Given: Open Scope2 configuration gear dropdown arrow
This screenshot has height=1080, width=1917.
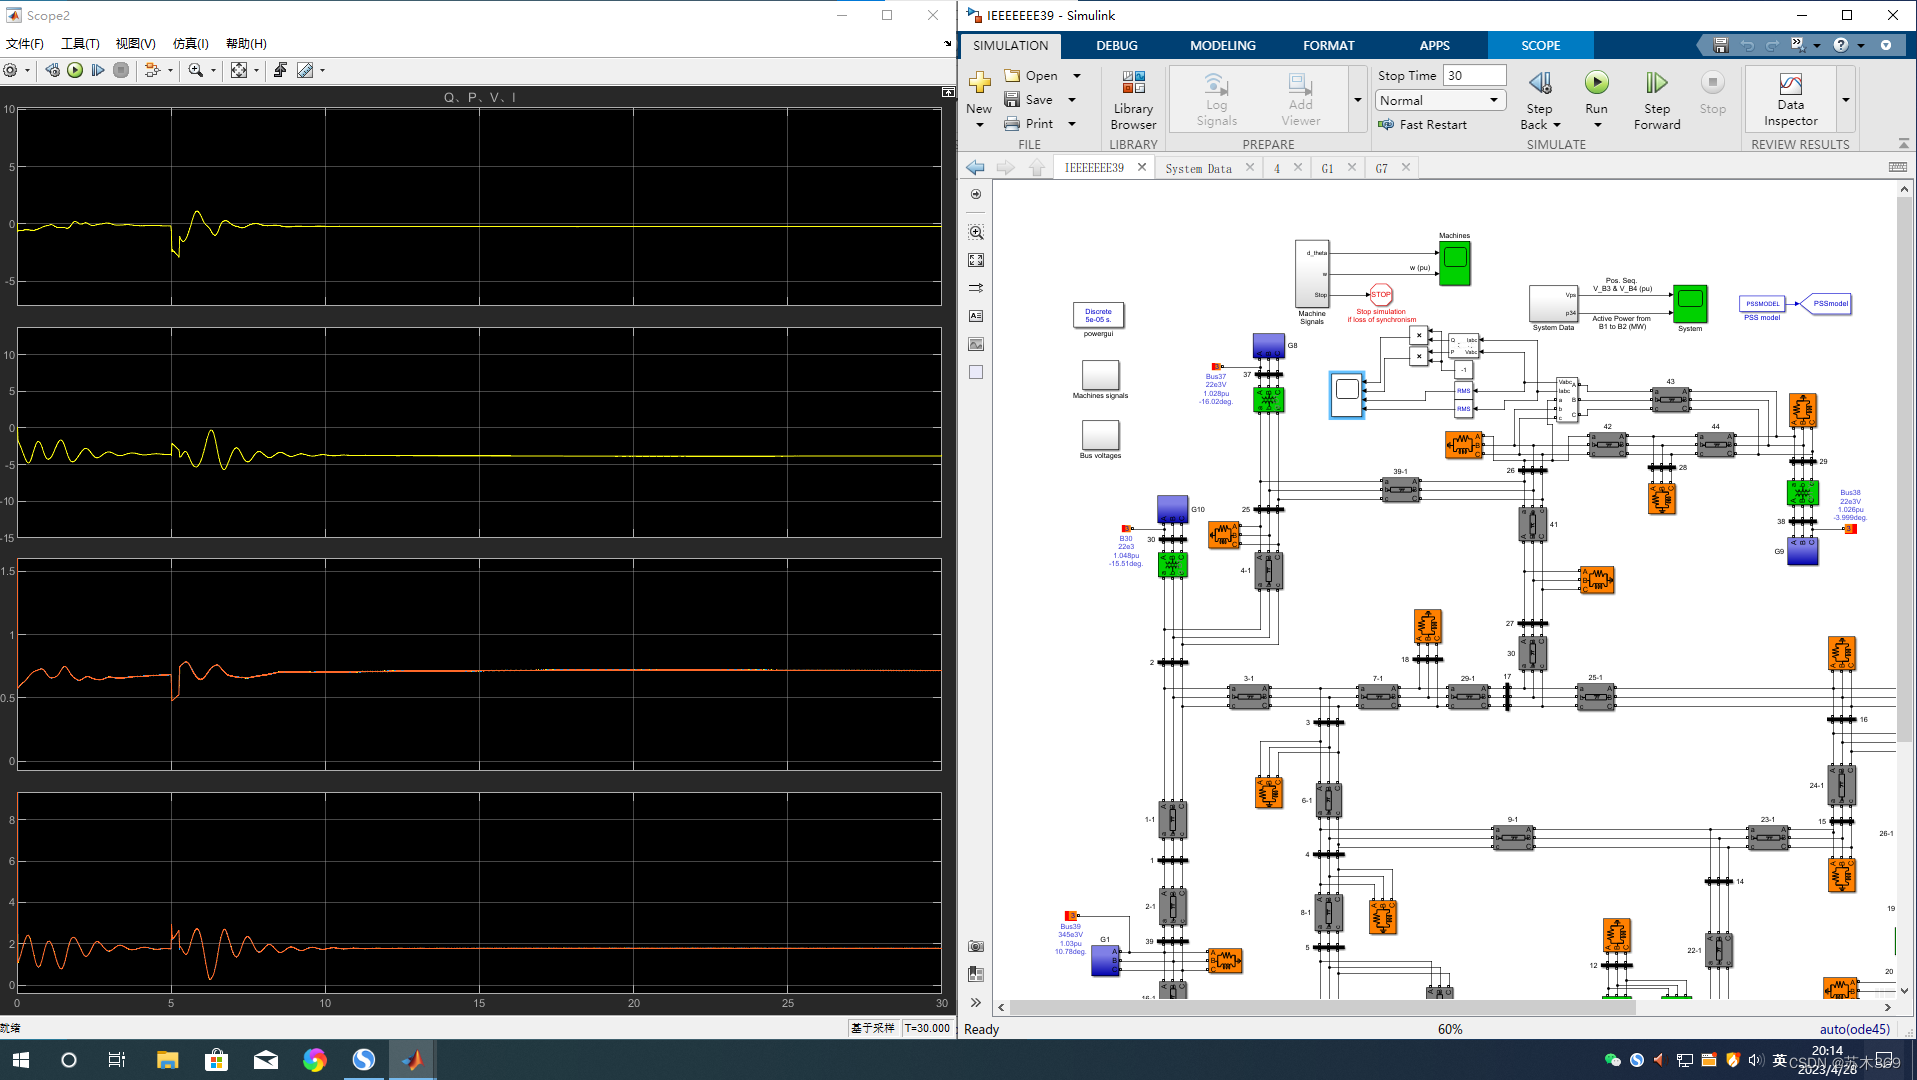Looking at the screenshot, I should [27, 70].
